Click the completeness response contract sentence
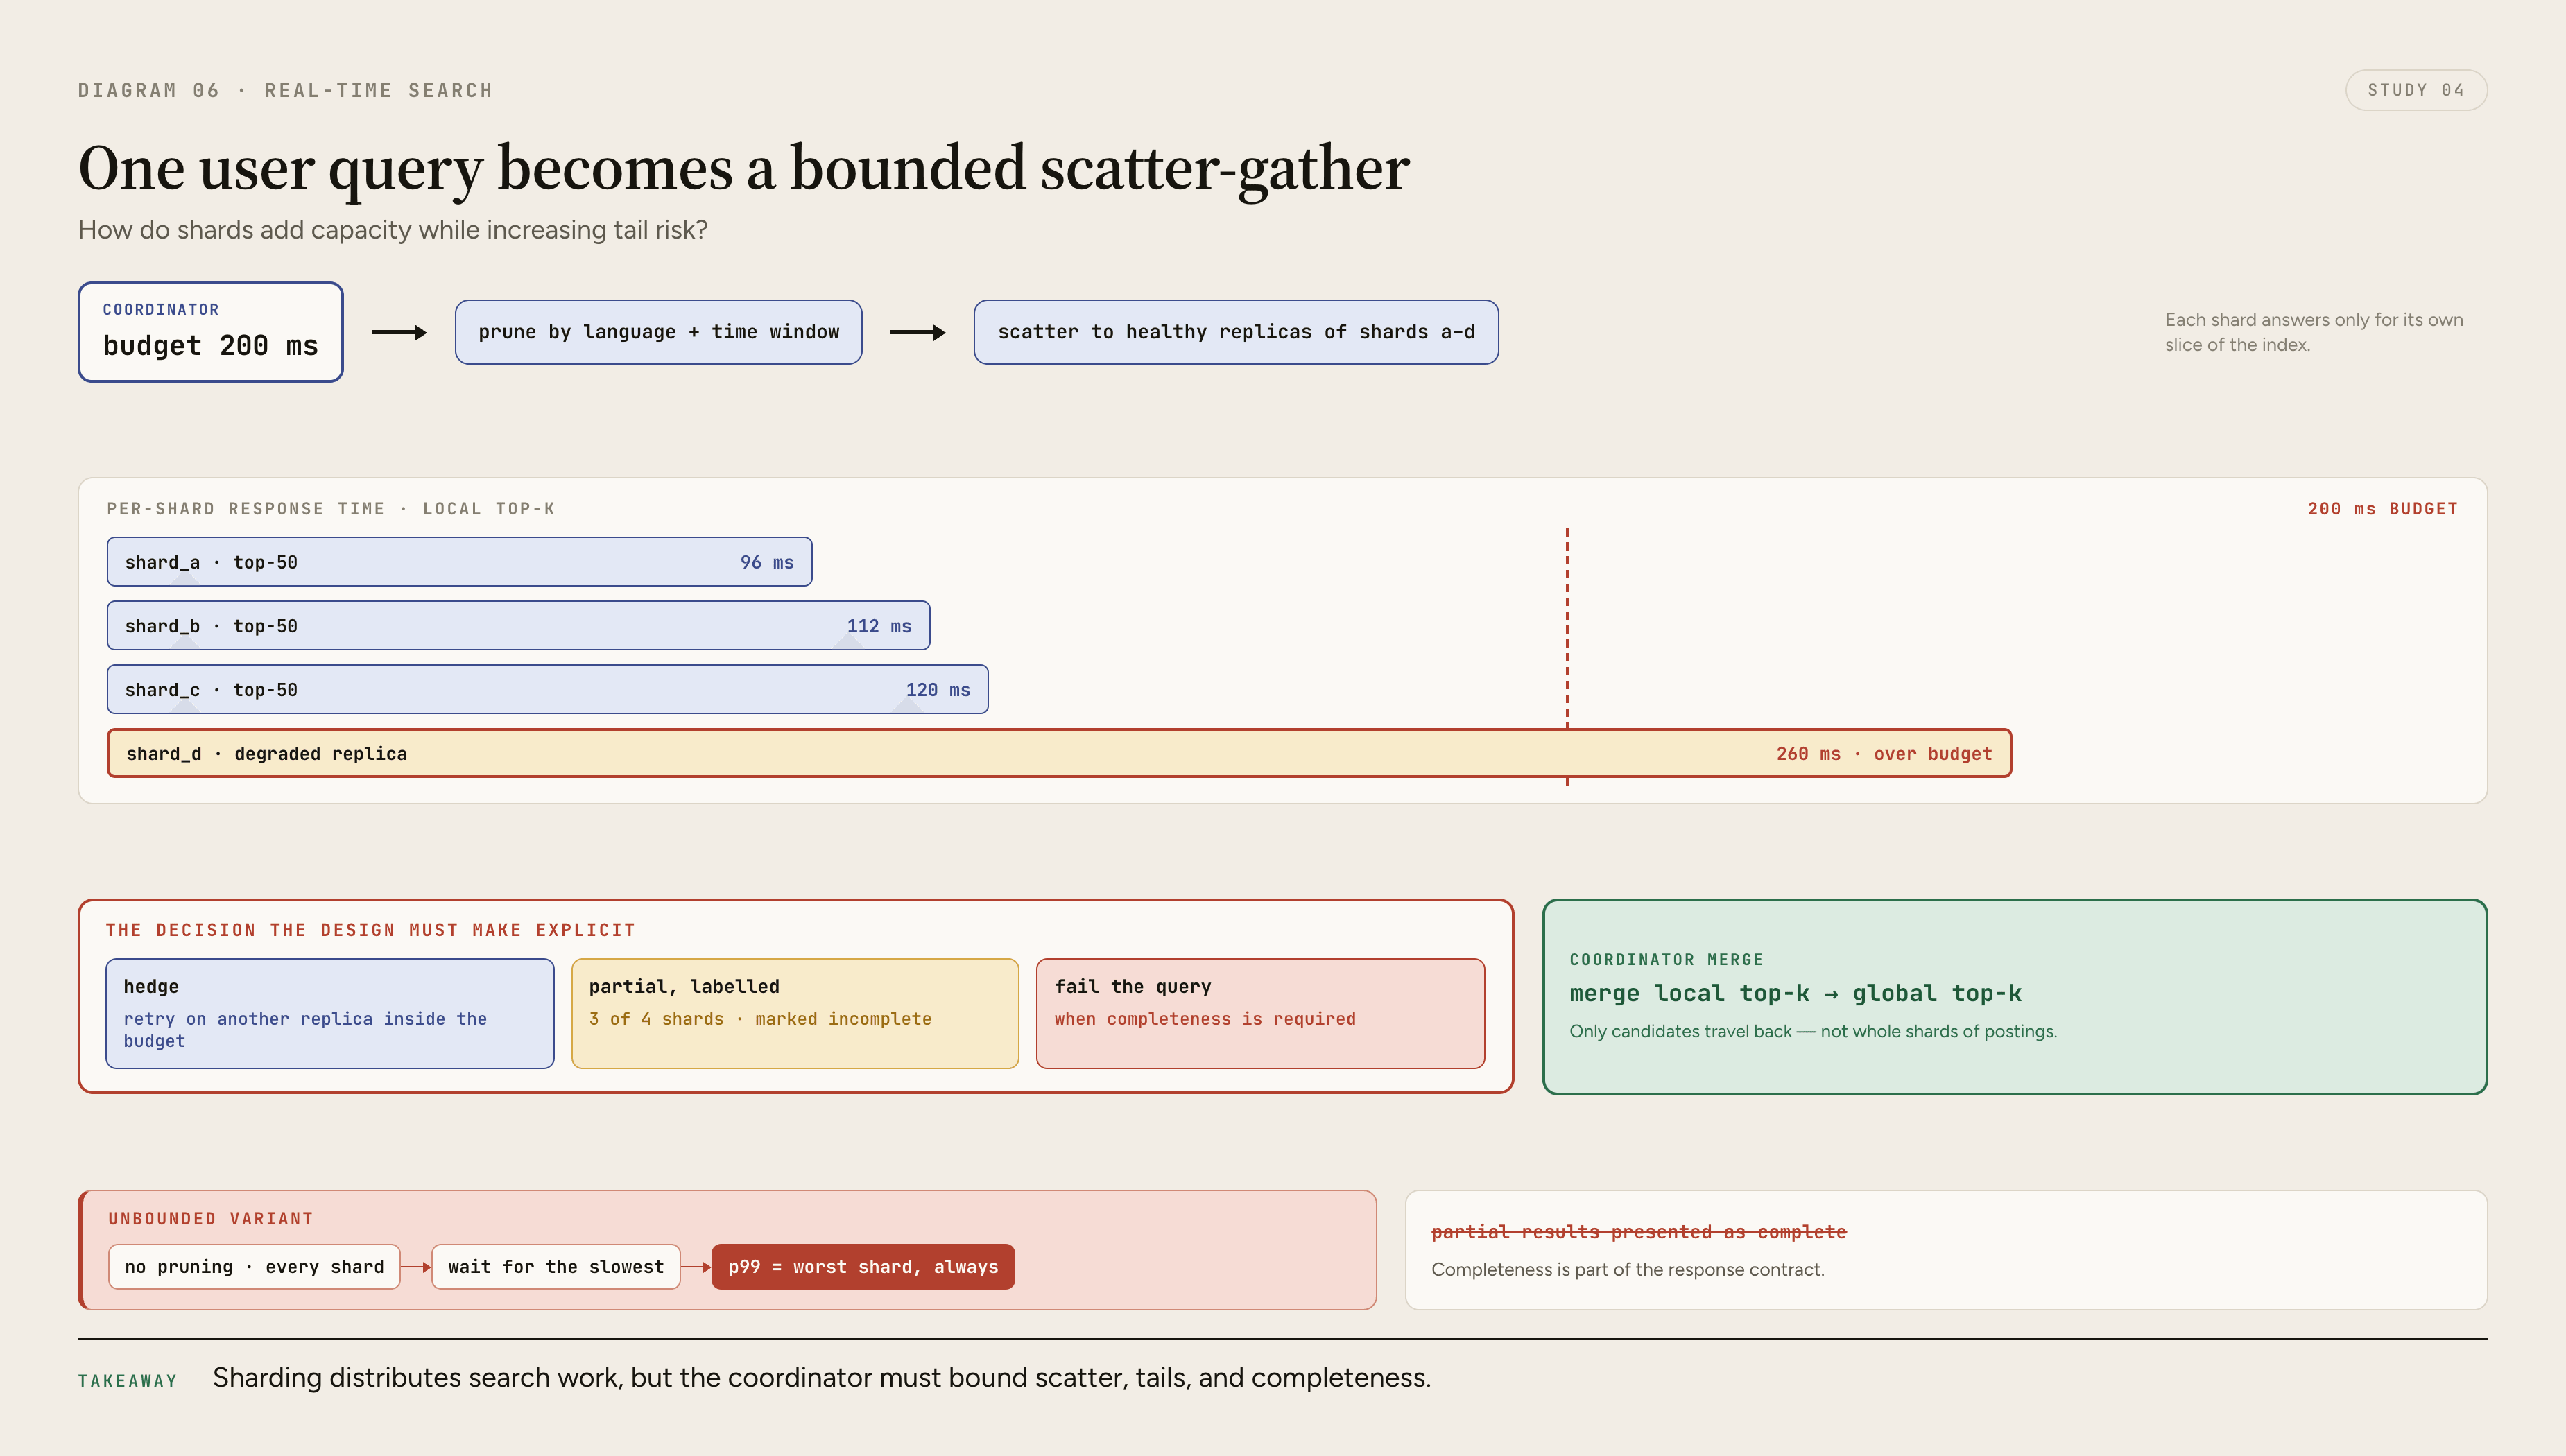Viewport: 2566px width, 1456px height. pos(1628,1270)
